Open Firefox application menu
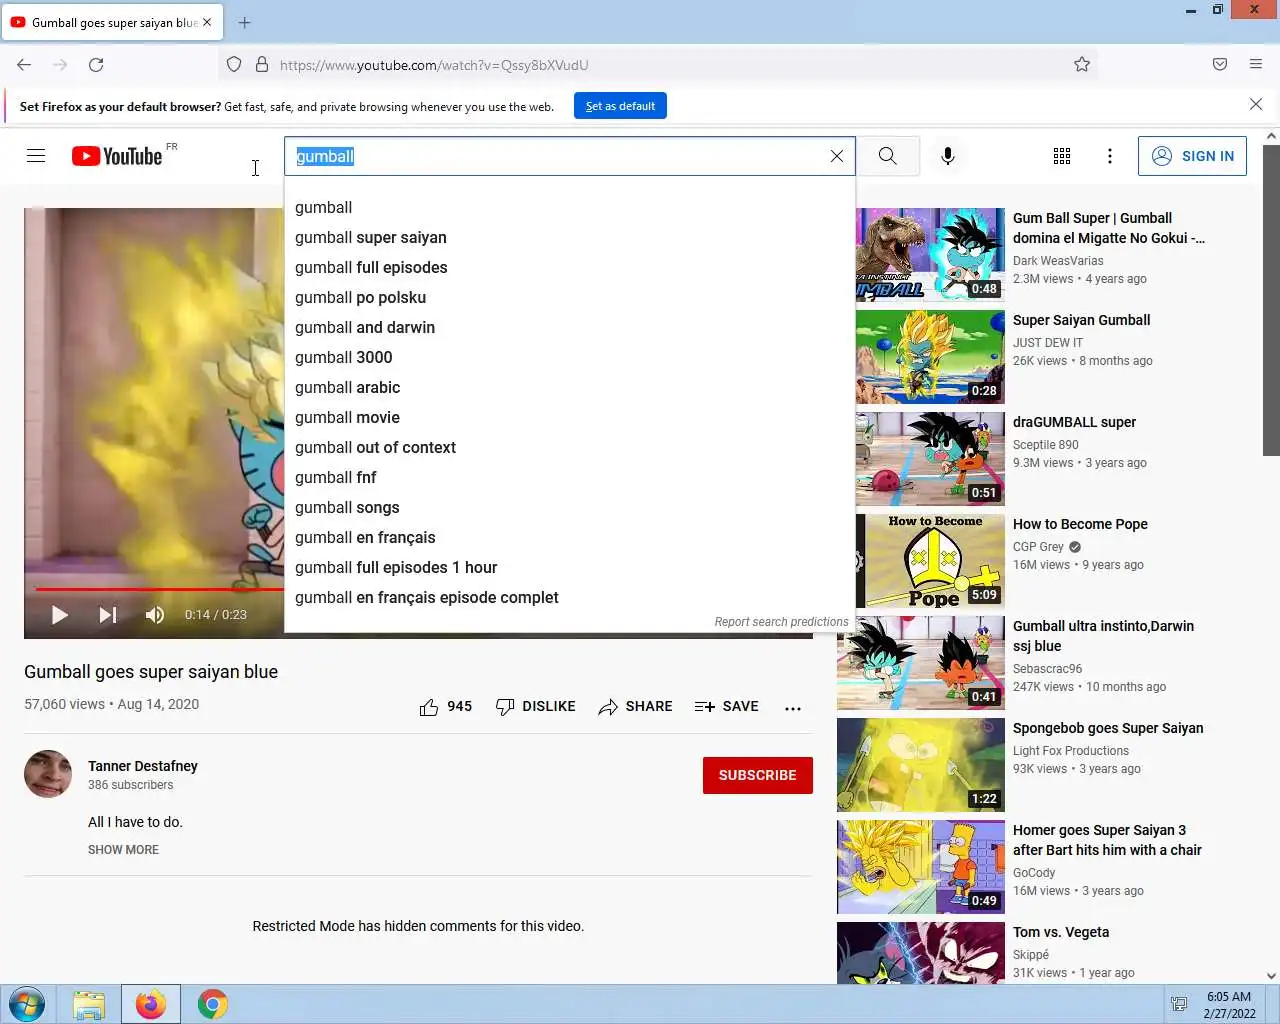Screen dimensions: 1280x1024 pyautogui.click(x=1256, y=65)
